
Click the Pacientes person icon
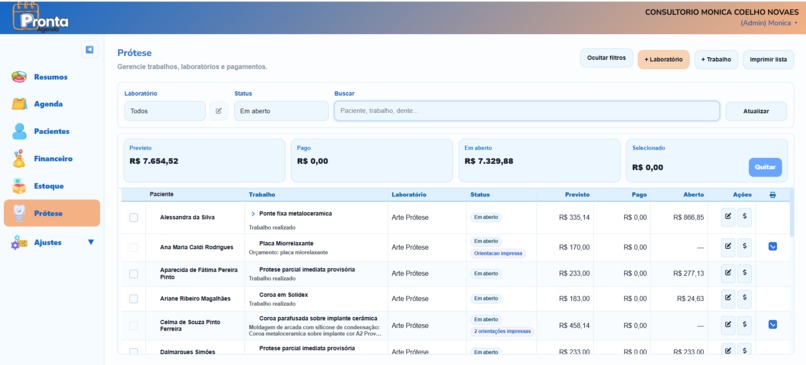point(19,131)
